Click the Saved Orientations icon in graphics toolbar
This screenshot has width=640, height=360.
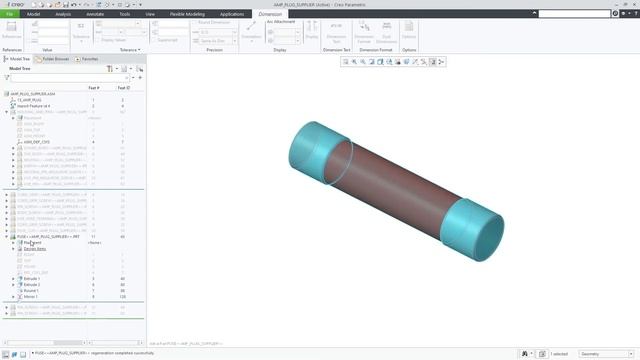tap(389, 62)
